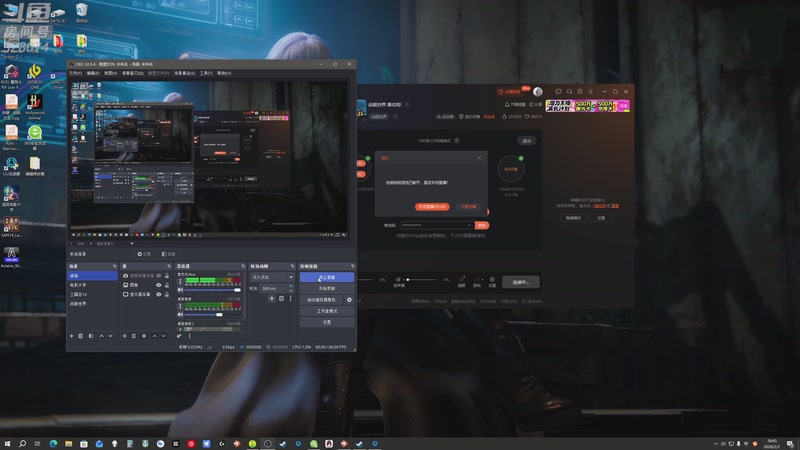Add a new scene in OBS Scenes panel

coord(71,336)
